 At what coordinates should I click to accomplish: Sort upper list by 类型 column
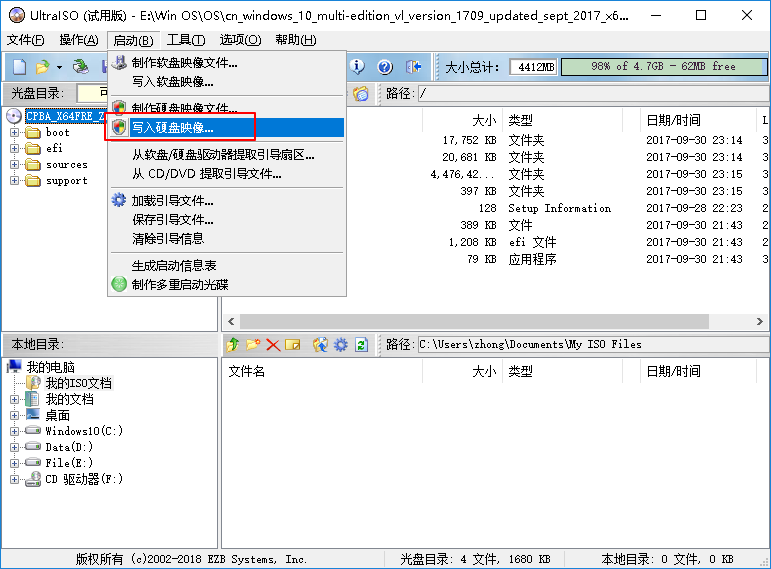click(562, 120)
